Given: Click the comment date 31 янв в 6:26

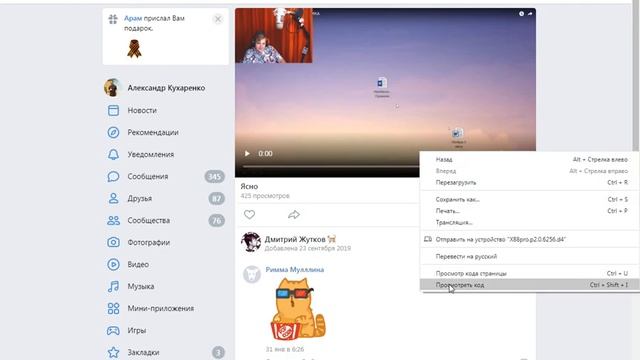Looking at the screenshot, I should [284, 349].
